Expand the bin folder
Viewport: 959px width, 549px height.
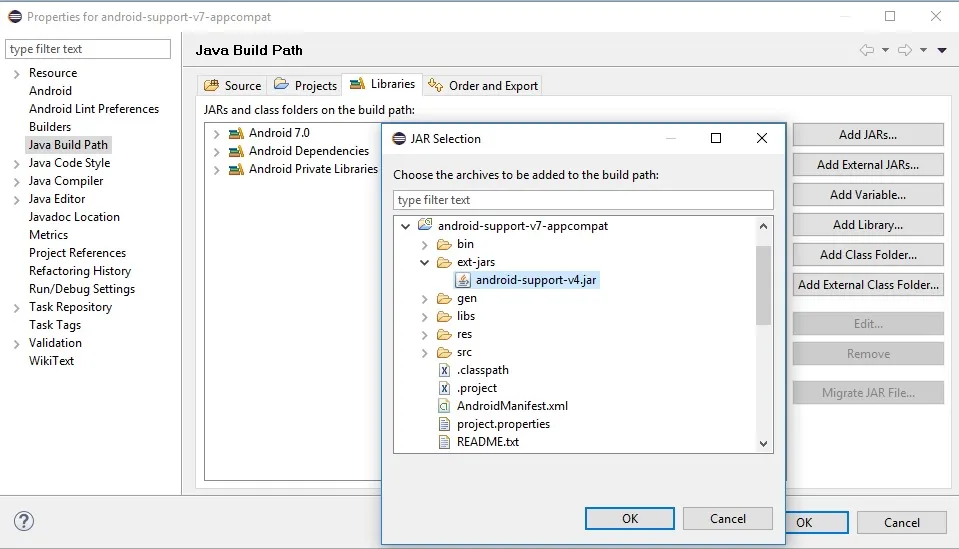424,245
